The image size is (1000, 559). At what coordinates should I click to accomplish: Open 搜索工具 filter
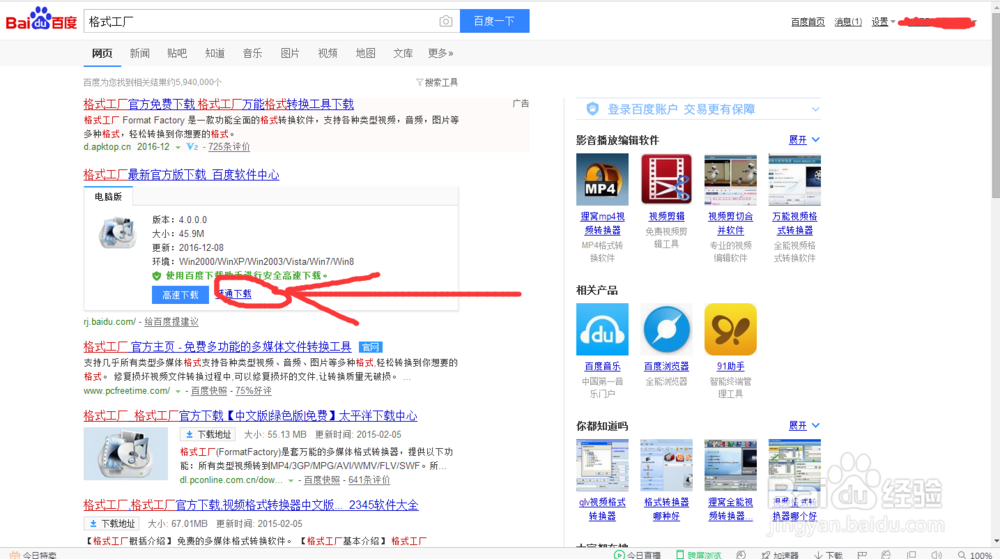tap(437, 82)
